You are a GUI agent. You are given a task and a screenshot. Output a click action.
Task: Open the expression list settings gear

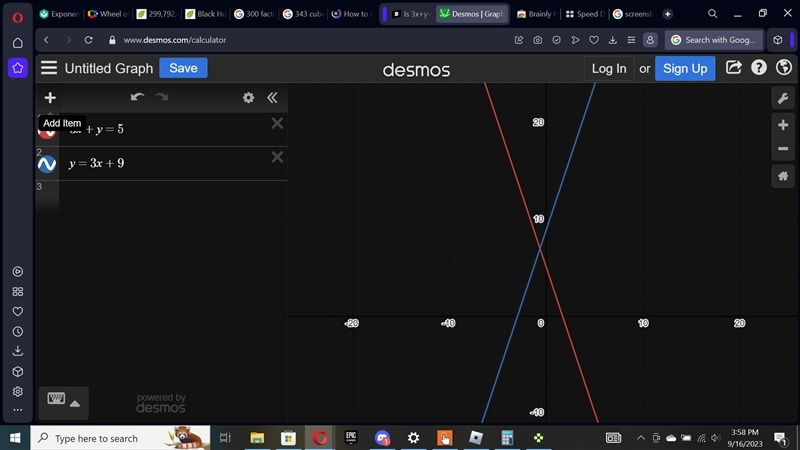click(x=248, y=97)
